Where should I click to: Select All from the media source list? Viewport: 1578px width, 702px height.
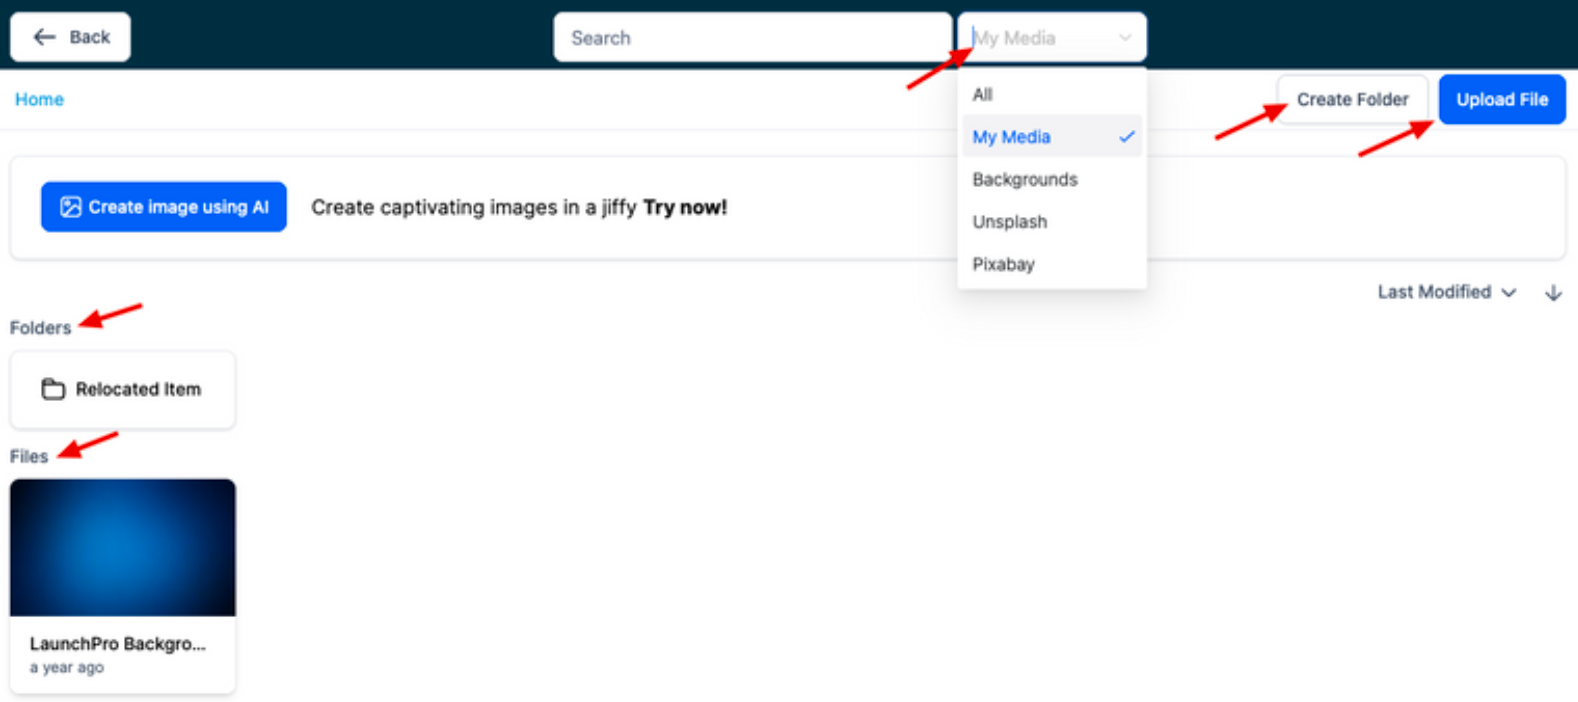(x=1052, y=94)
